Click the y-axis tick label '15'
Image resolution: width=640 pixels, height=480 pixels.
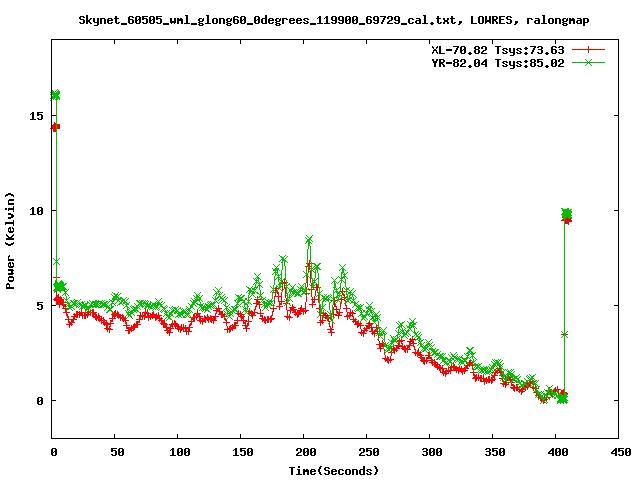(x=36, y=116)
